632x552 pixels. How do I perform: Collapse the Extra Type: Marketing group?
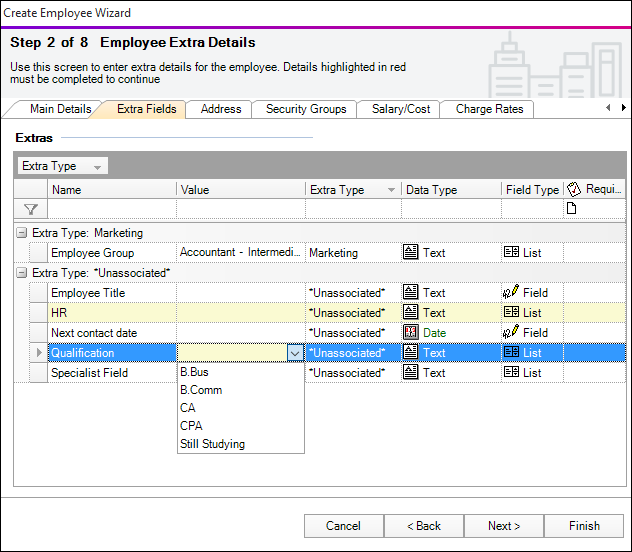tap(21, 233)
